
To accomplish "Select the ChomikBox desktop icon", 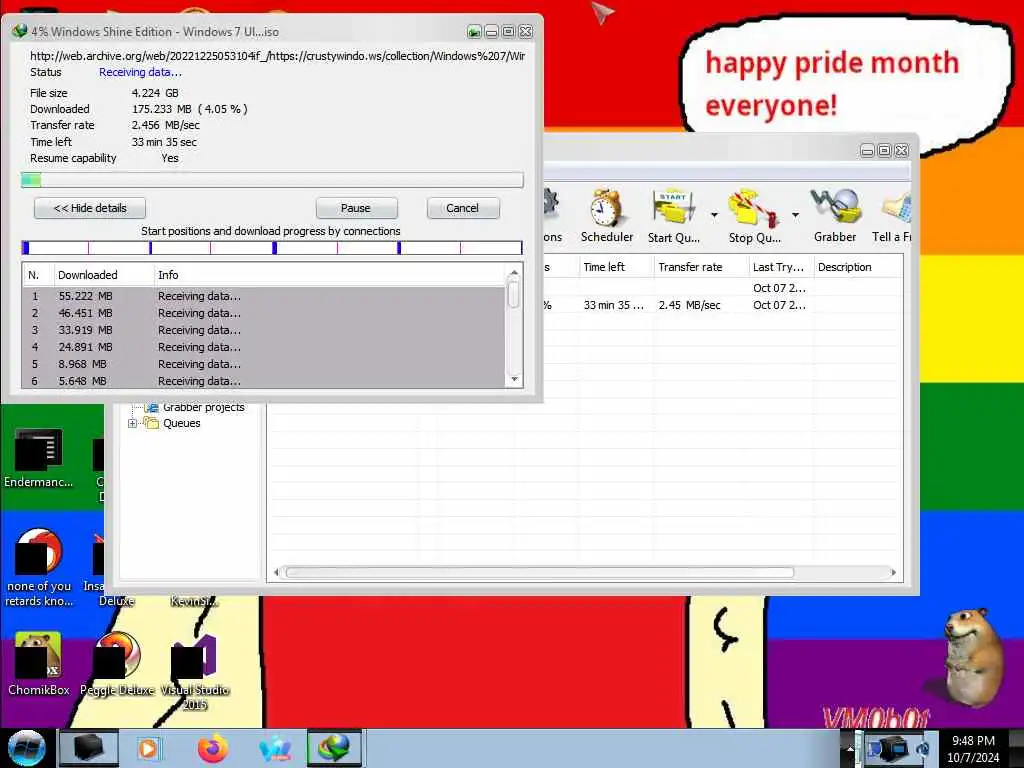I will pyautogui.click(x=38, y=664).
